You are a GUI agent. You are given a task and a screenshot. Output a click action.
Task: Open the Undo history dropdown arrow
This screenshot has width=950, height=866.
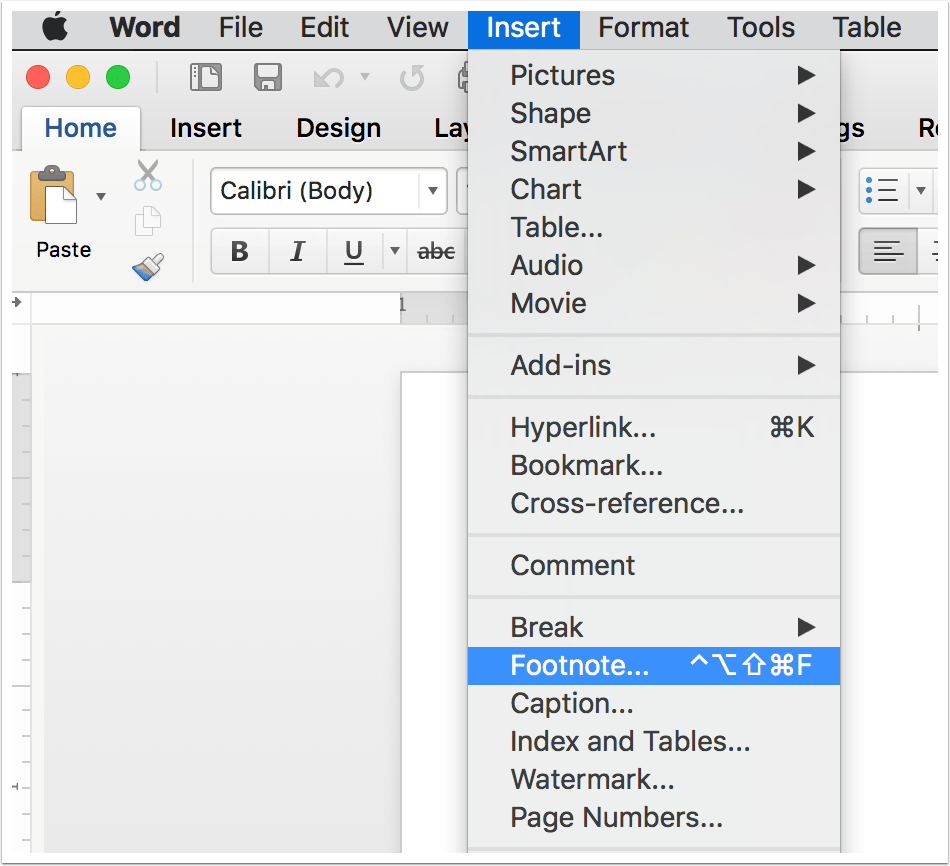365,76
